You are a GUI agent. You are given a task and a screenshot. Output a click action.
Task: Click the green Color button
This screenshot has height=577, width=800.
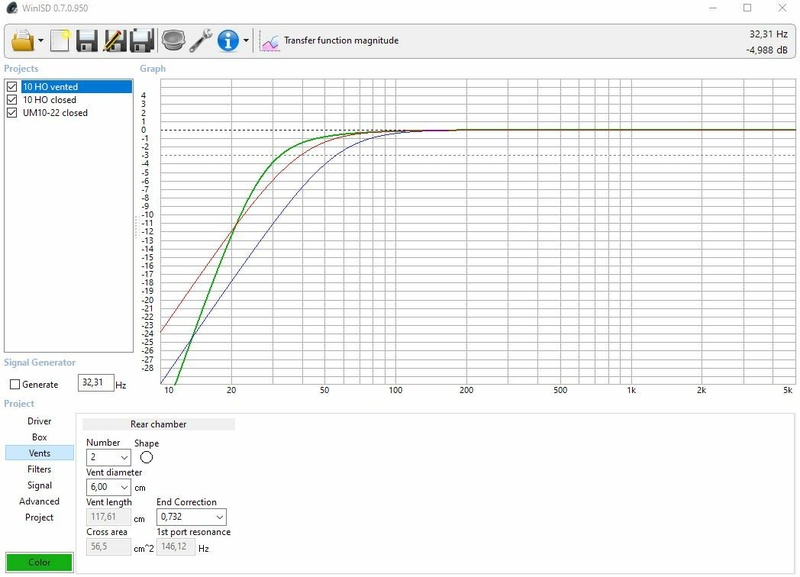[x=39, y=562]
